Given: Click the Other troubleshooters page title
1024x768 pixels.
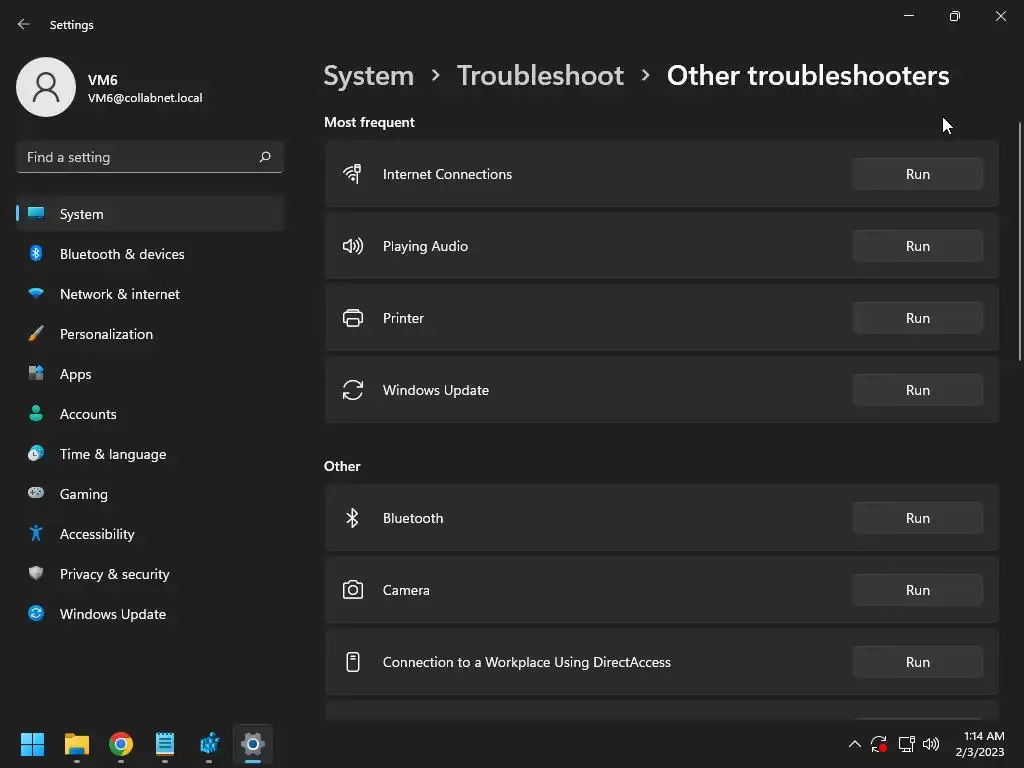Looking at the screenshot, I should pos(808,76).
